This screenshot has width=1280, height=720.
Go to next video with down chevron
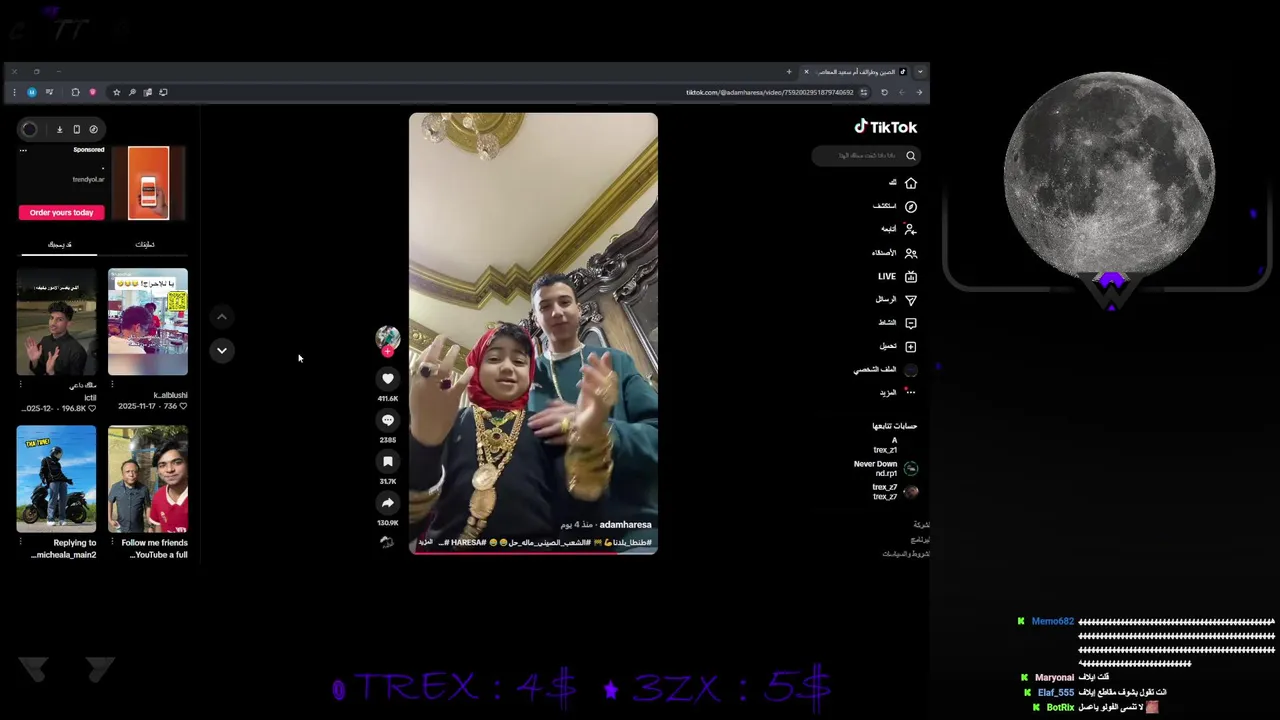[222, 350]
